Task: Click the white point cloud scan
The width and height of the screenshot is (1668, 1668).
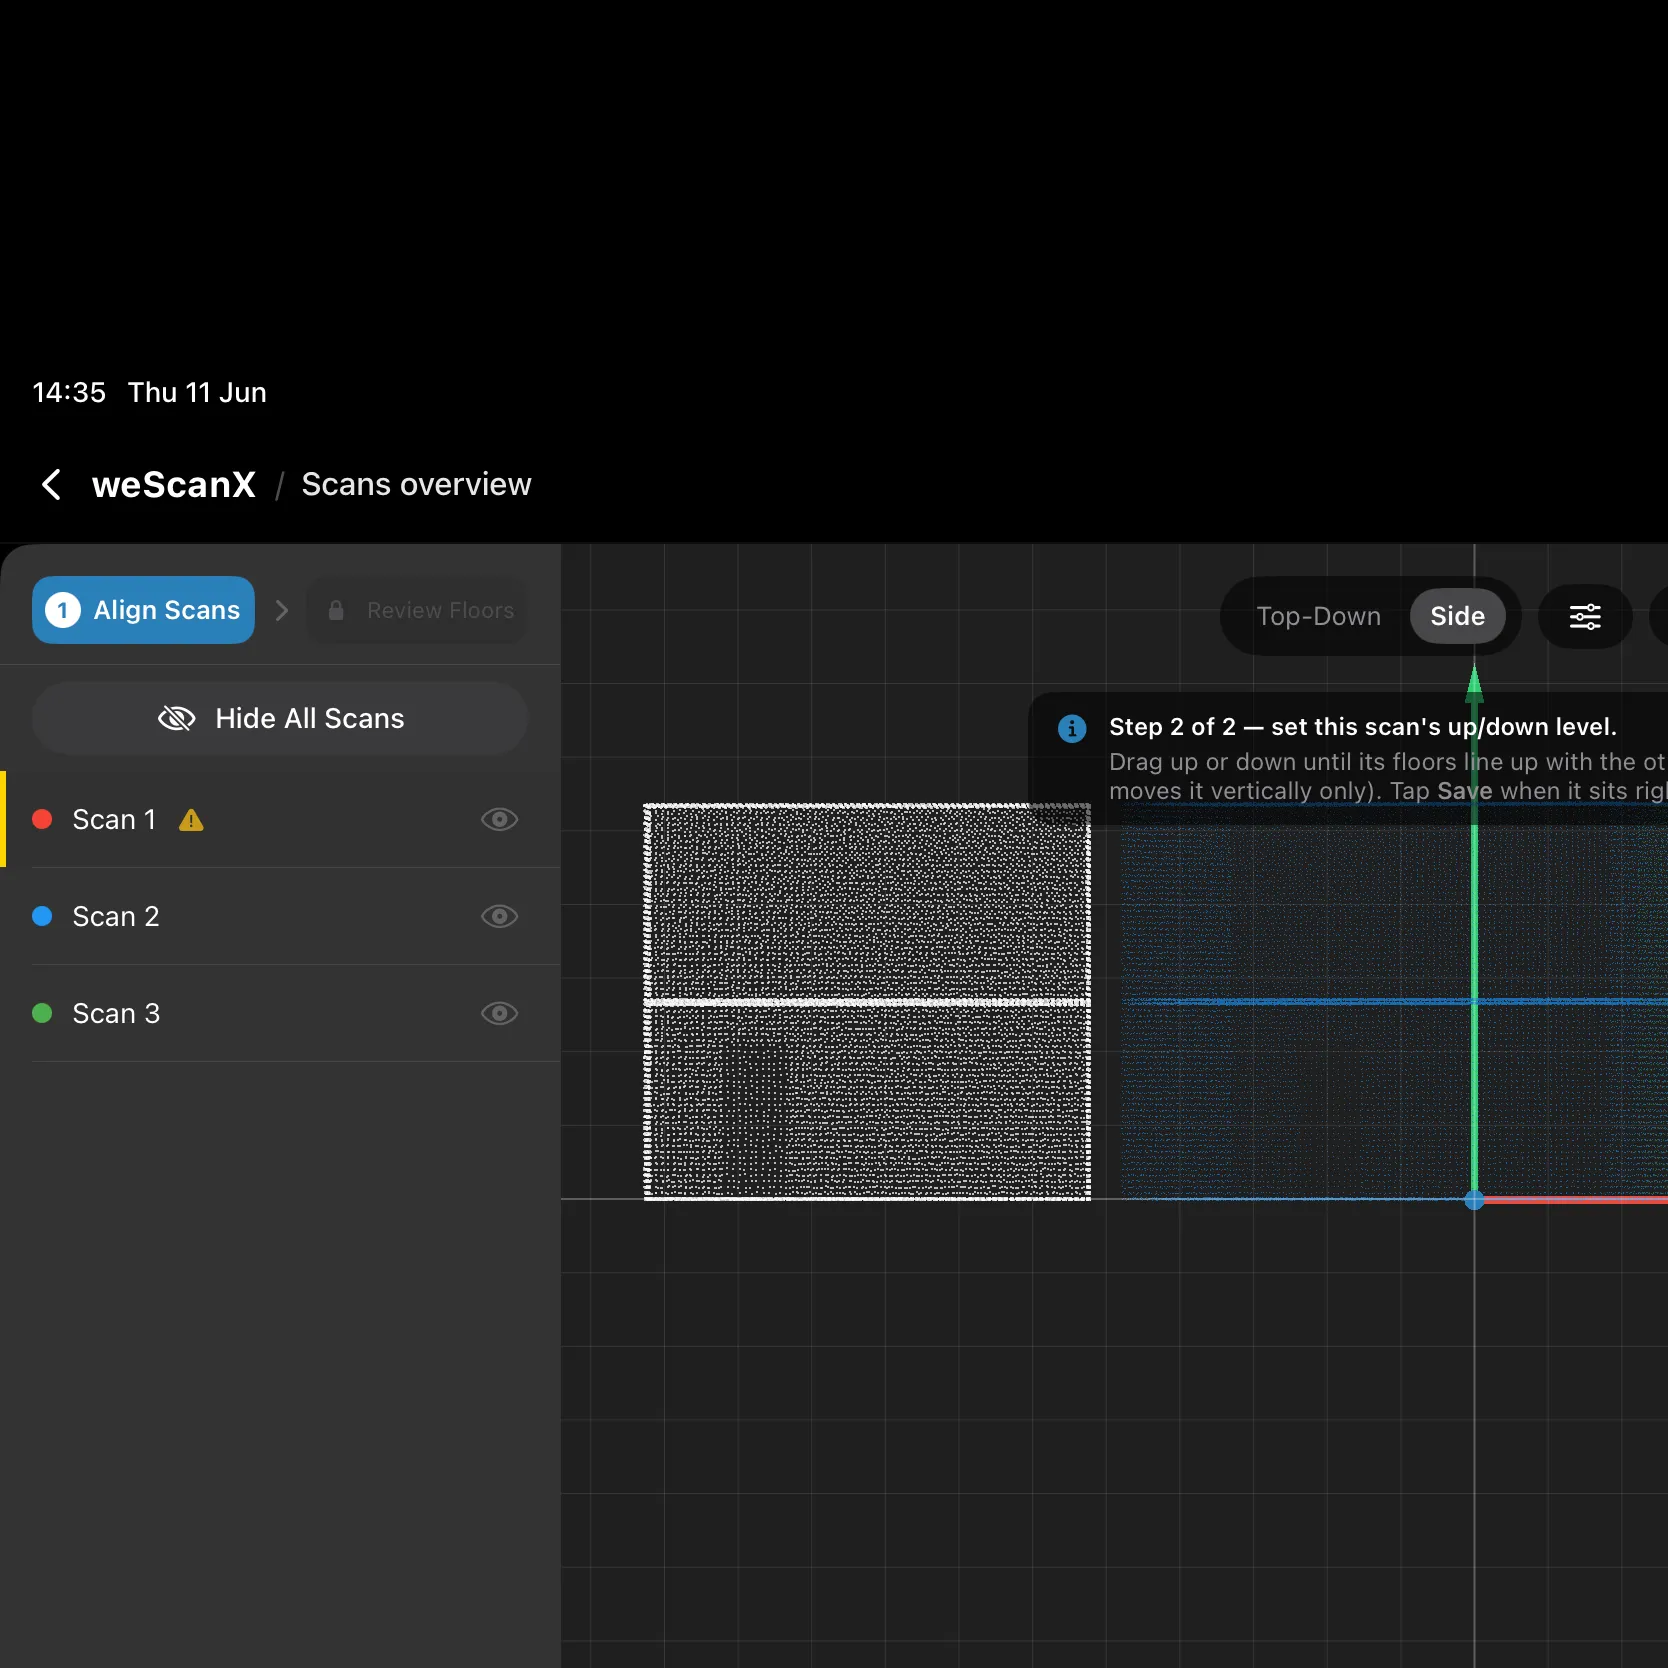Action: (x=867, y=1001)
